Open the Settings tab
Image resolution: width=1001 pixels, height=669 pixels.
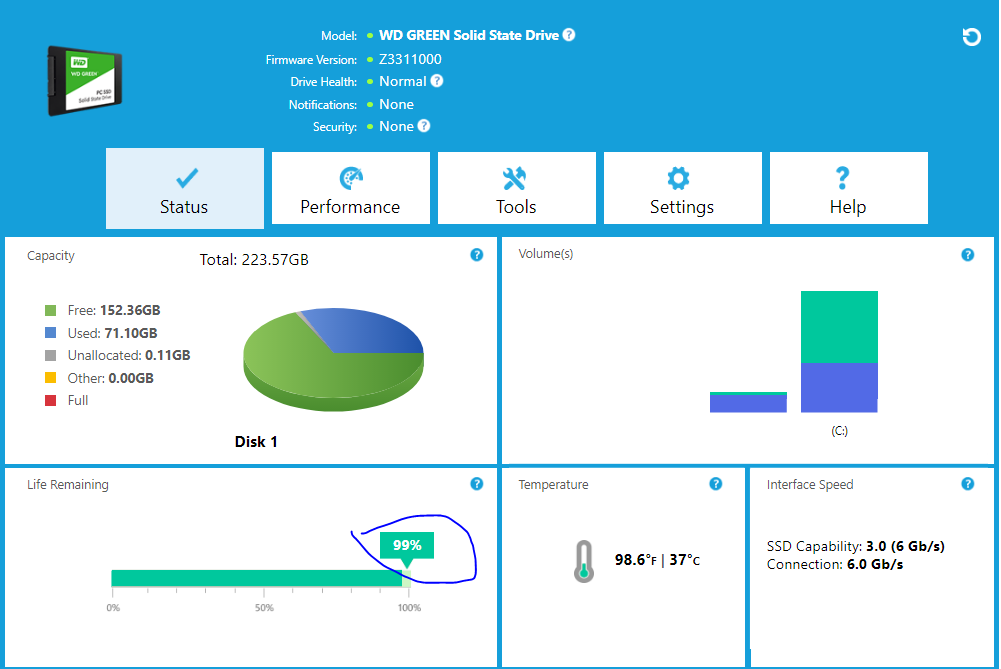682,188
